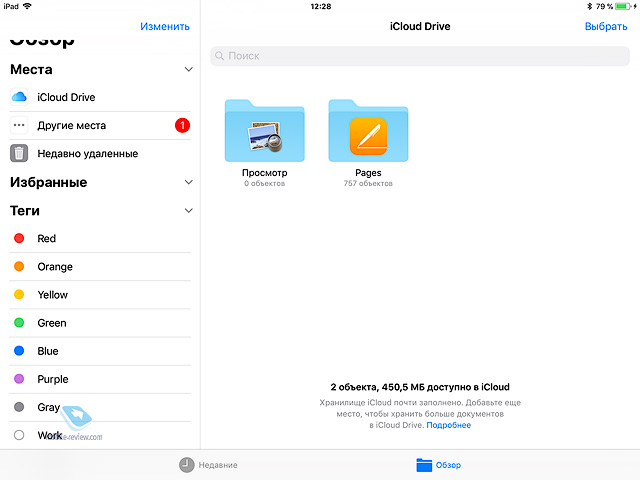Filter by the Green tag label
The image size is (640, 480).
pos(52,323)
